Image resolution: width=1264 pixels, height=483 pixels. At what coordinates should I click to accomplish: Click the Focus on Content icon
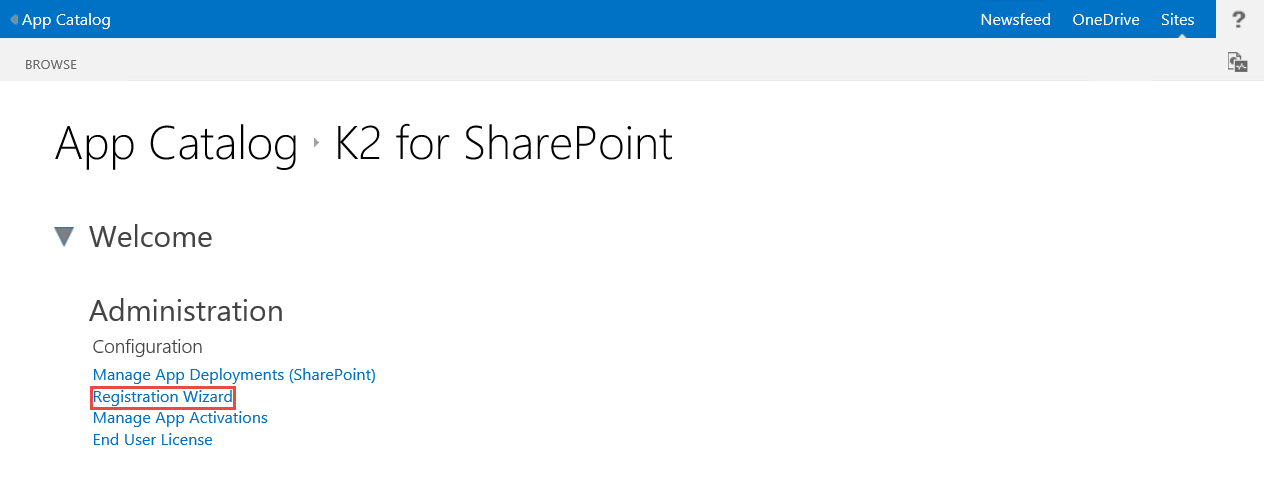click(x=1238, y=62)
